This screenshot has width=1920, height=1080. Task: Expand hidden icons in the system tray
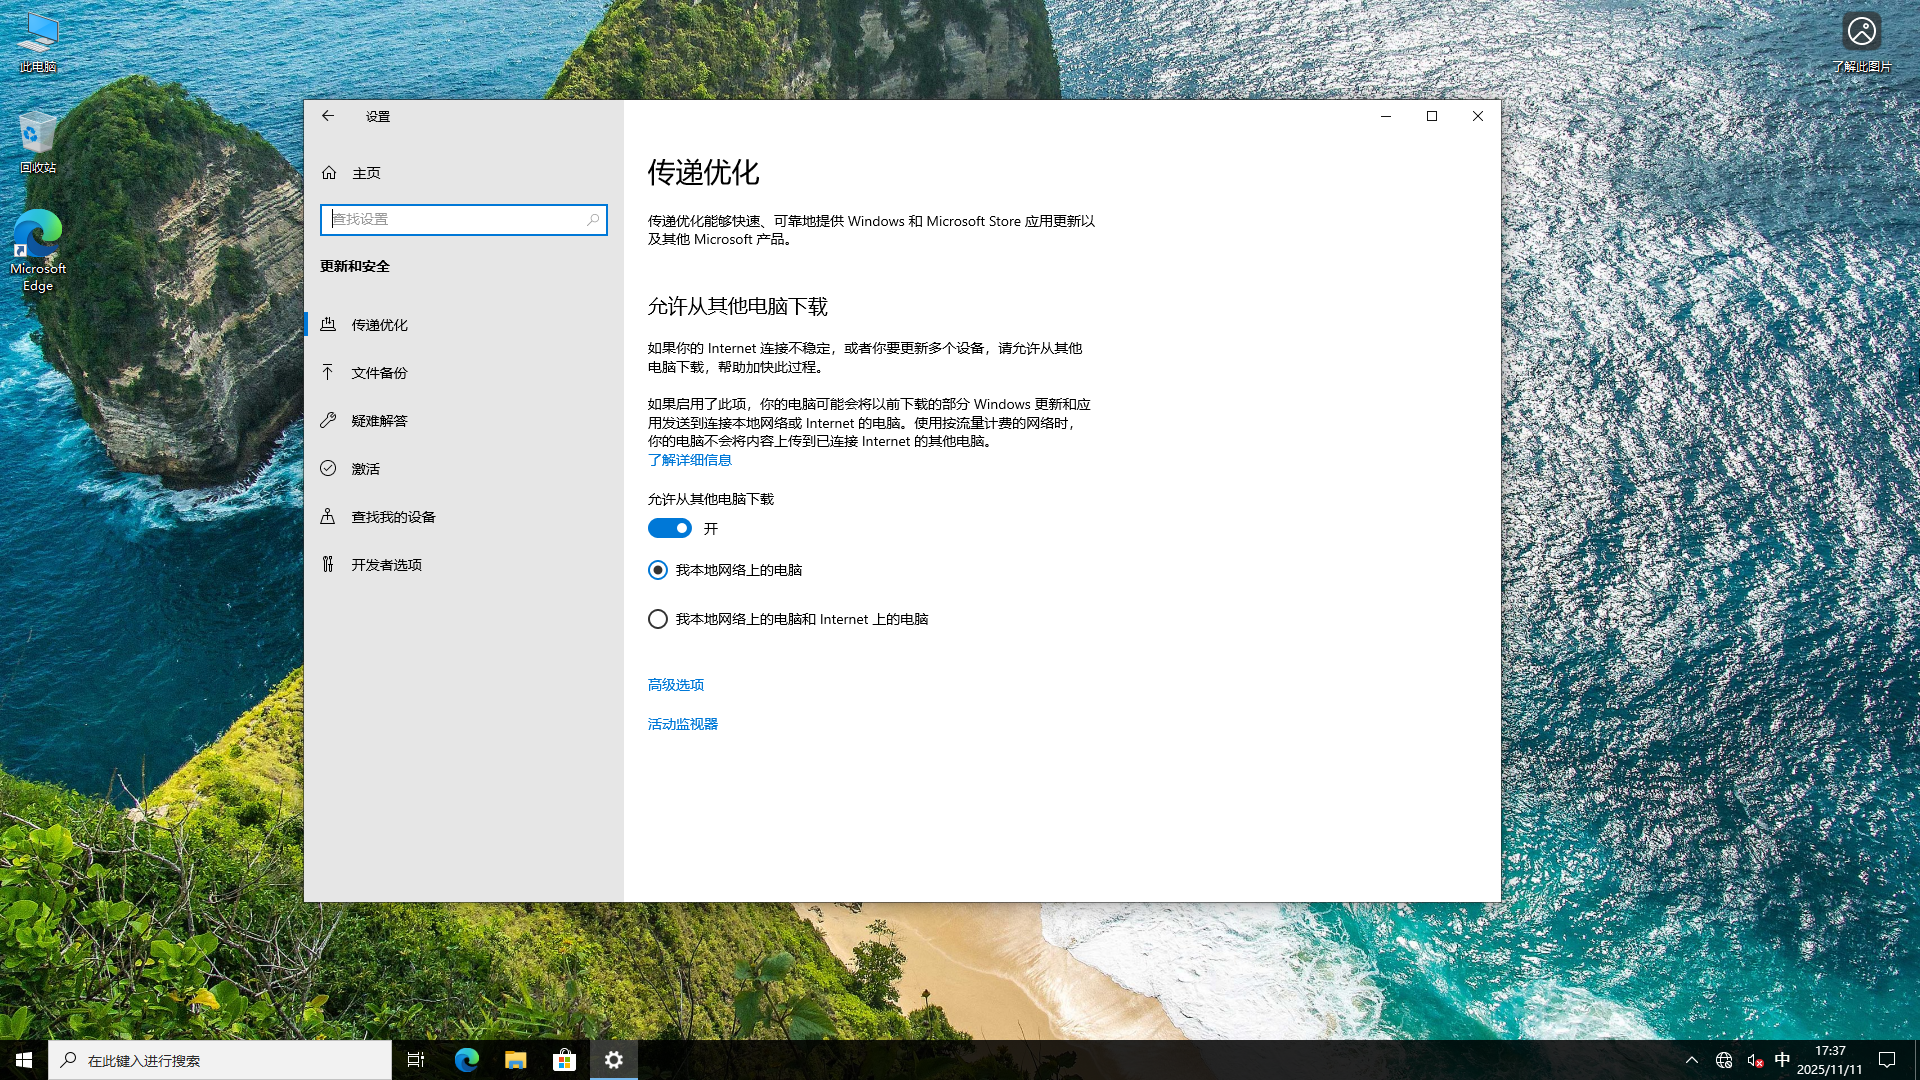click(1690, 1059)
